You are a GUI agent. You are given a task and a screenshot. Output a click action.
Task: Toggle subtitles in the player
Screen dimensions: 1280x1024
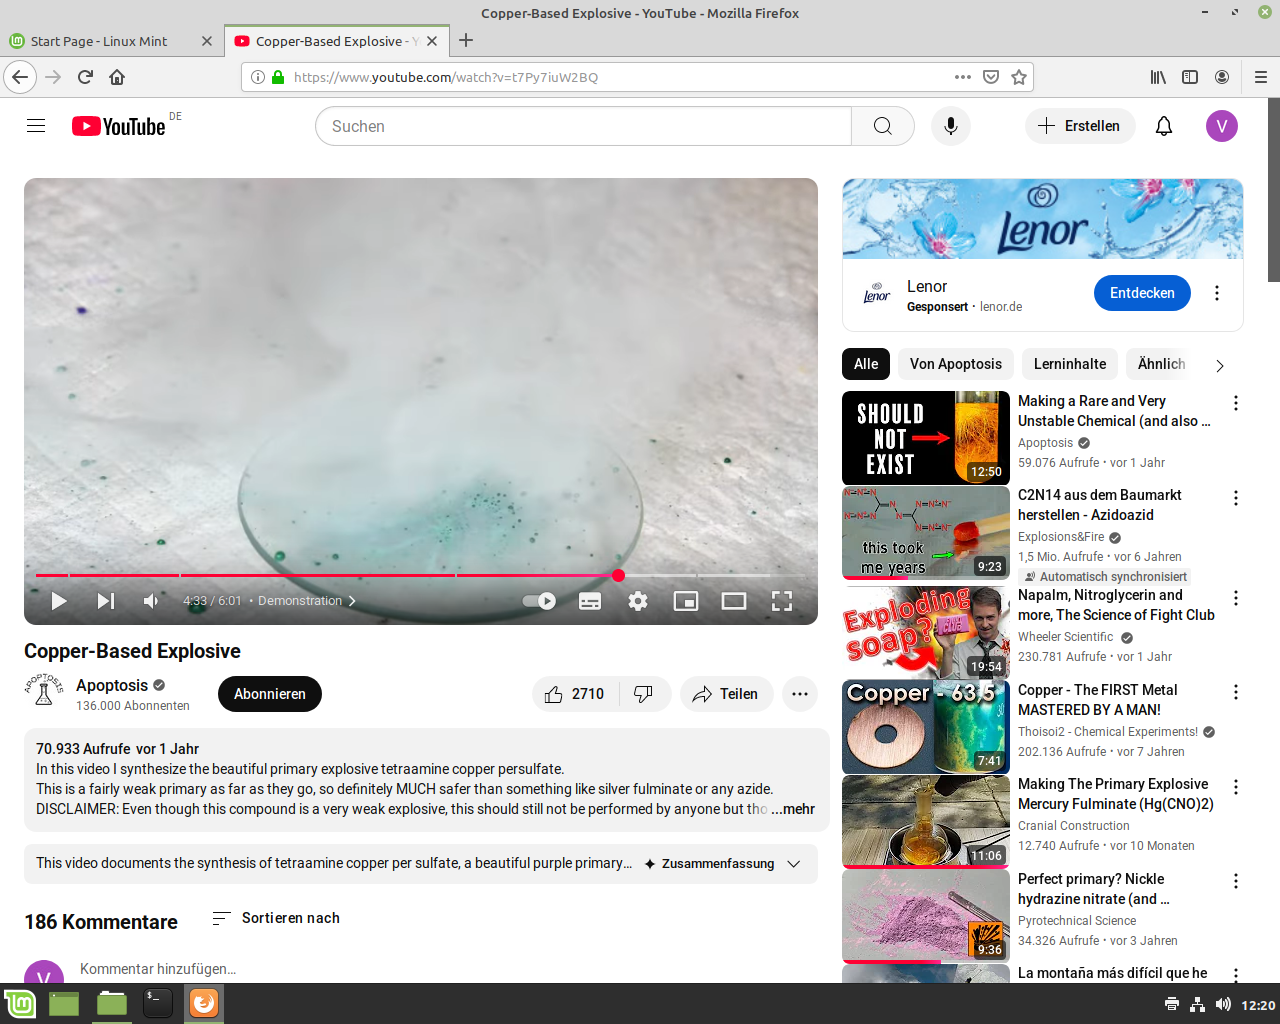[590, 601]
